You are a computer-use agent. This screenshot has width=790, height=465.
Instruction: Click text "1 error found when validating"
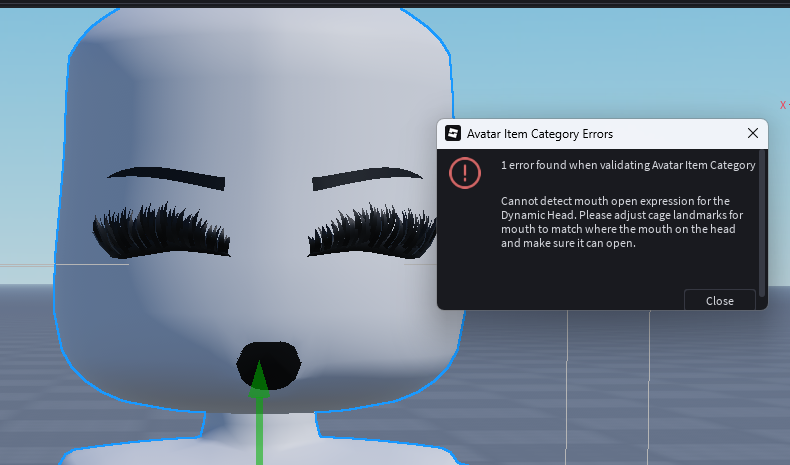click(x=575, y=165)
